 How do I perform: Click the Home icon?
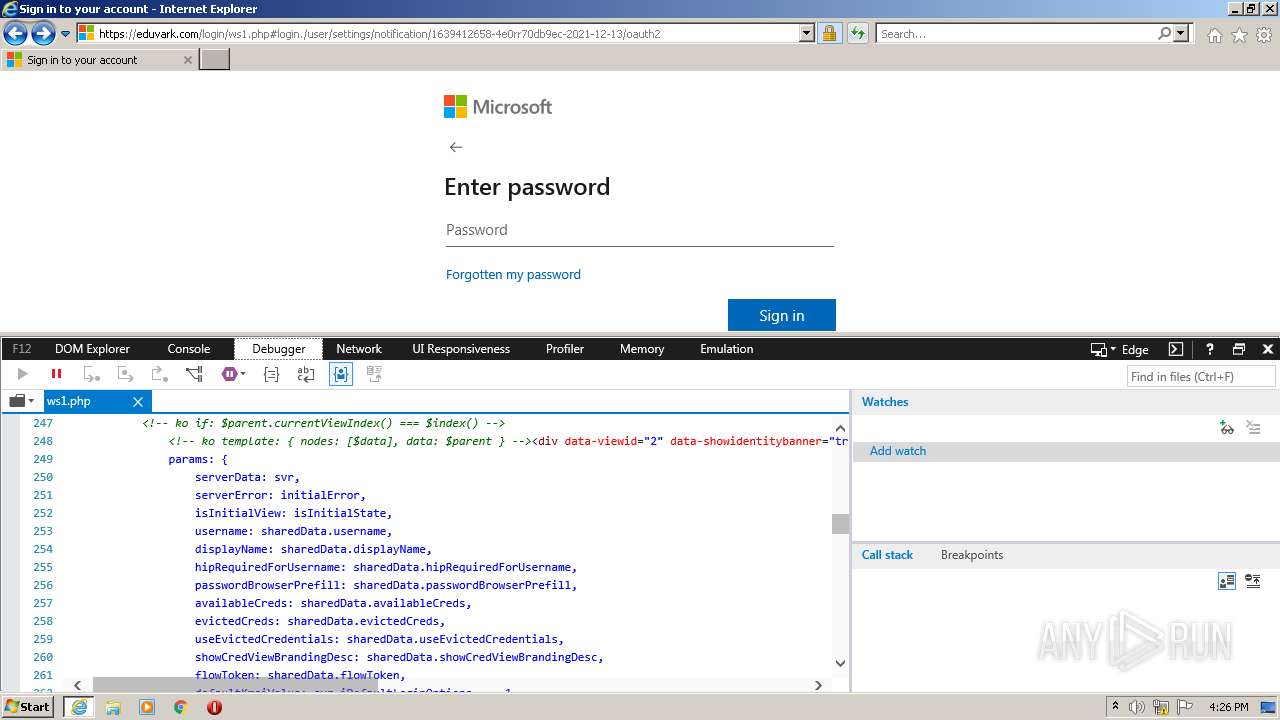click(1214, 35)
